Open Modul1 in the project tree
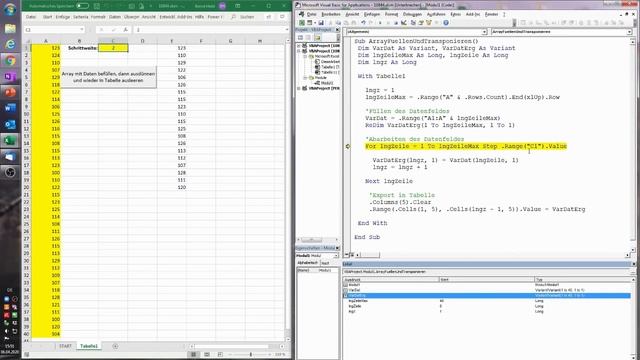The width and height of the screenshot is (640, 360). [327, 83]
